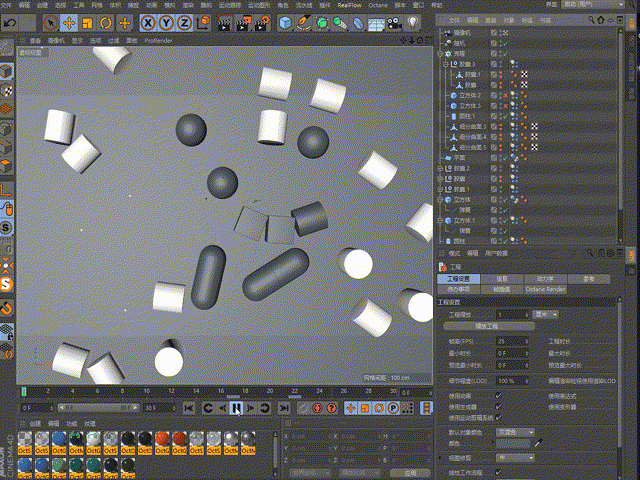The height and width of the screenshot is (480, 640).
Task: Click the Axis L-shaped icon in left sidebar
Action: [6, 189]
